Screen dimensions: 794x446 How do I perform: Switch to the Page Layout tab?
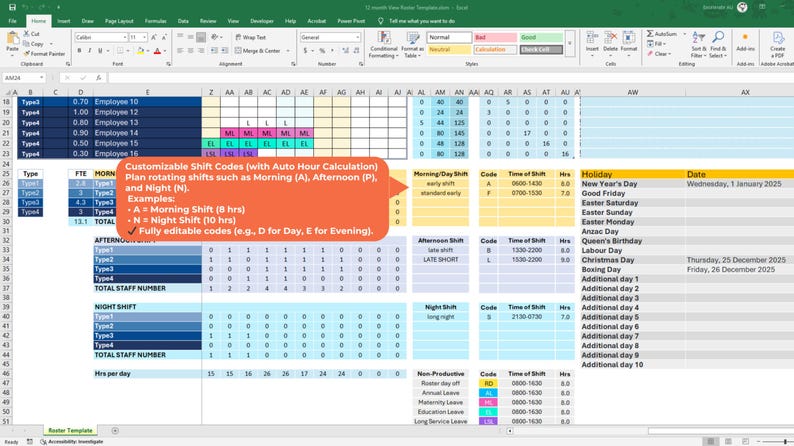point(119,21)
